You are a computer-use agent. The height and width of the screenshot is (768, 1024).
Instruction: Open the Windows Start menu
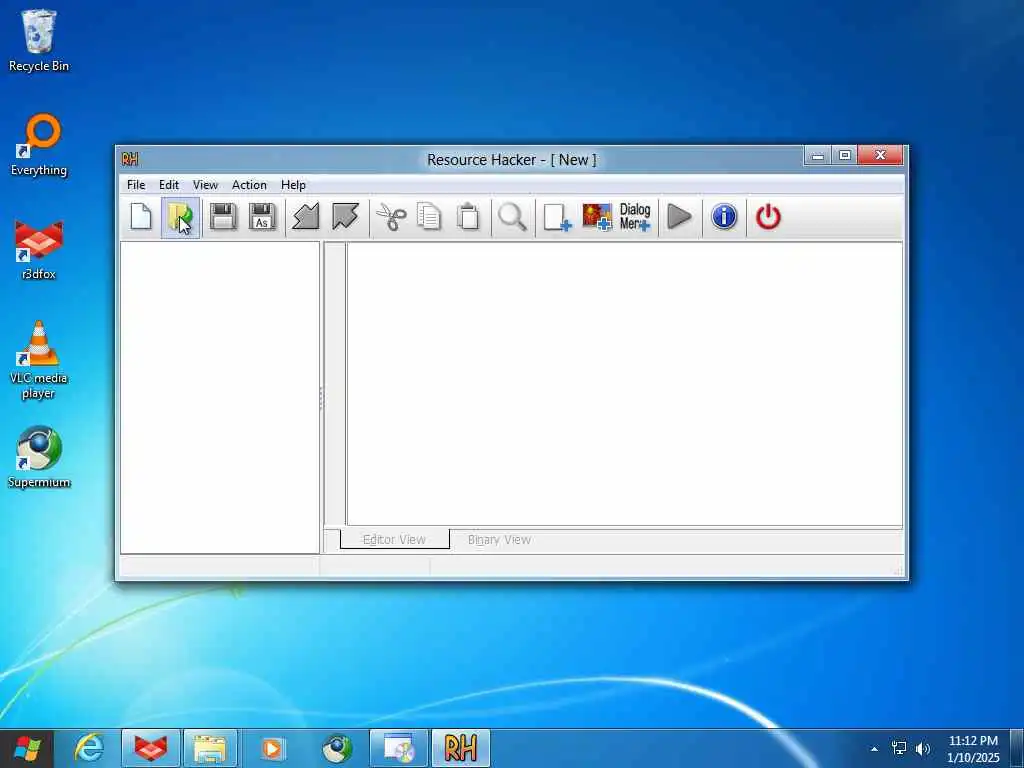click(27, 748)
